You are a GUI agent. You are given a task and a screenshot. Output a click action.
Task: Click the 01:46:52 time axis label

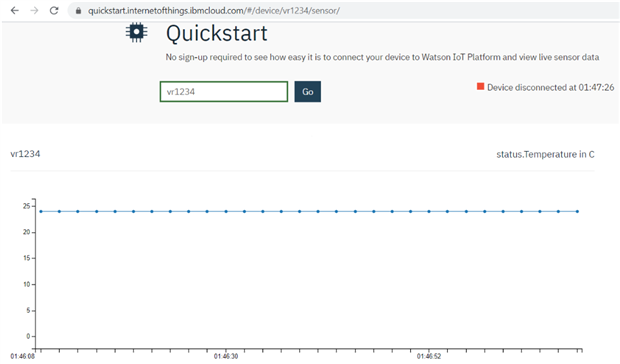[429, 356]
